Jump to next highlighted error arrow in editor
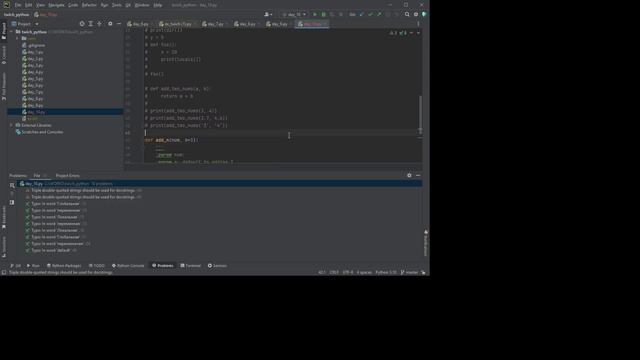The width and height of the screenshot is (640, 360). tap(418, 33)
